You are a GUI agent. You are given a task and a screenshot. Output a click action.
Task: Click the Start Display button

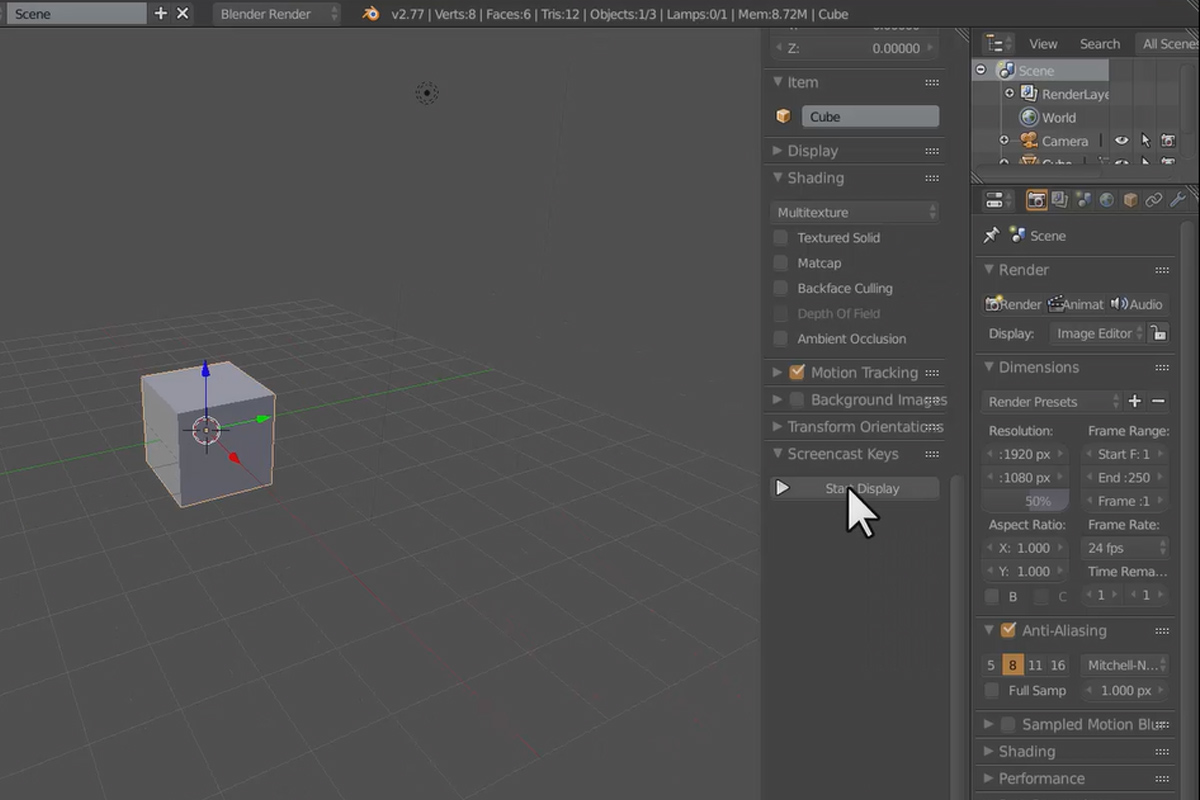(855, 488)
